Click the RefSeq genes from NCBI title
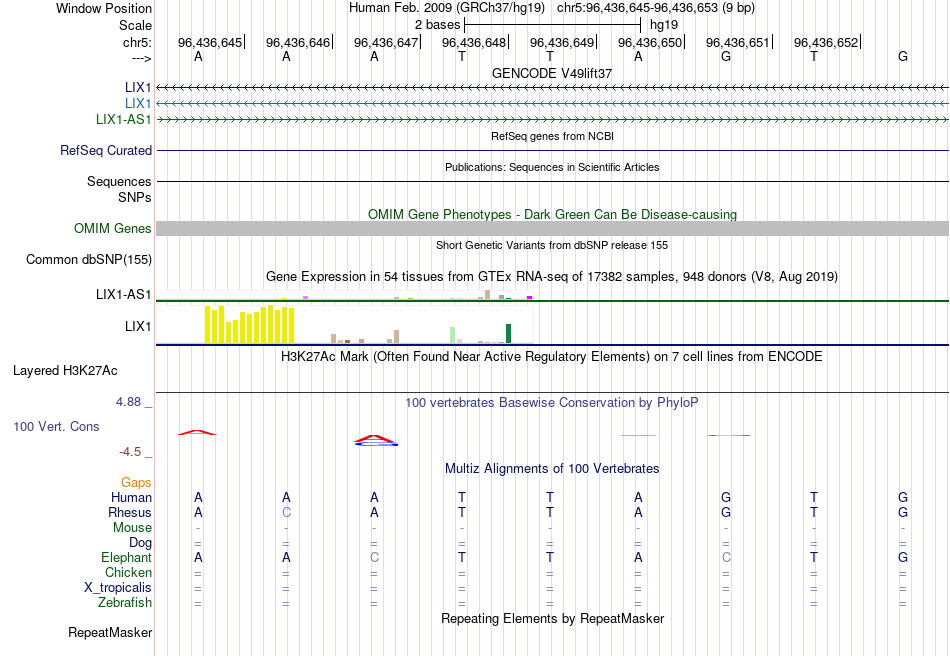Image resolution: width=950 pixels, height=656 pixels. click(552, 136)
